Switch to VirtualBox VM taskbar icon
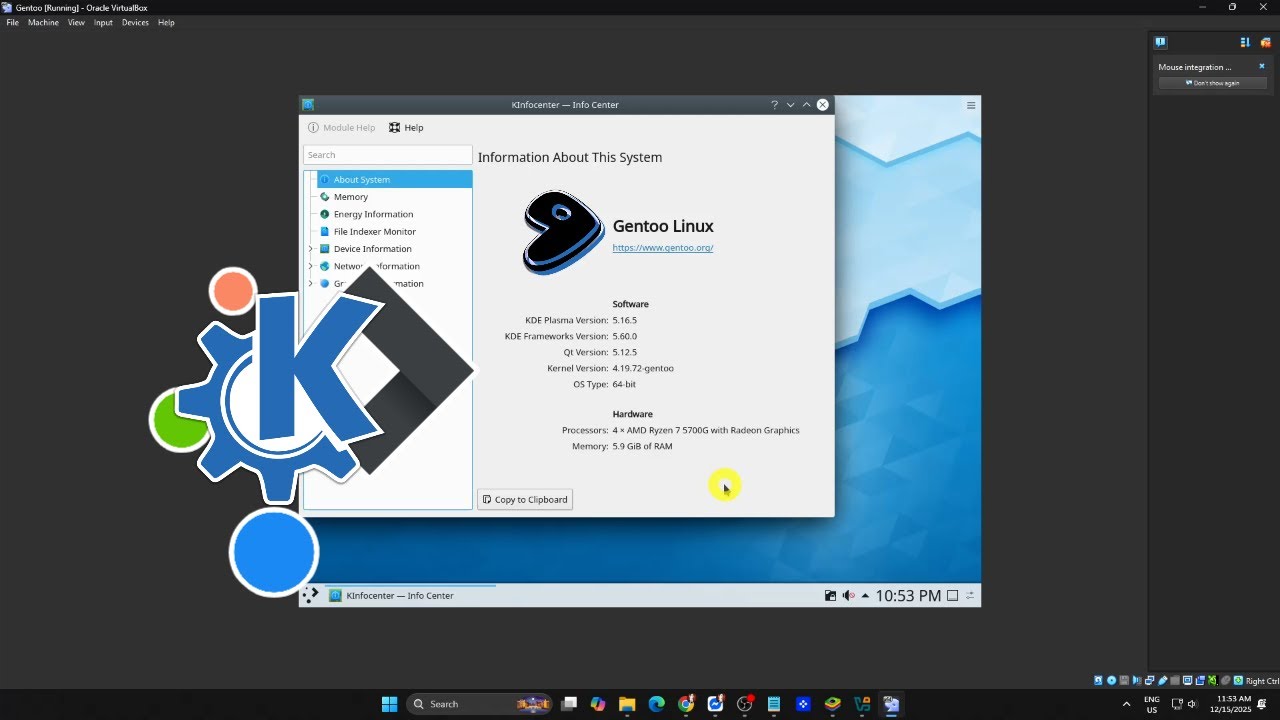Screen dimensions: 1280x720 891,704
